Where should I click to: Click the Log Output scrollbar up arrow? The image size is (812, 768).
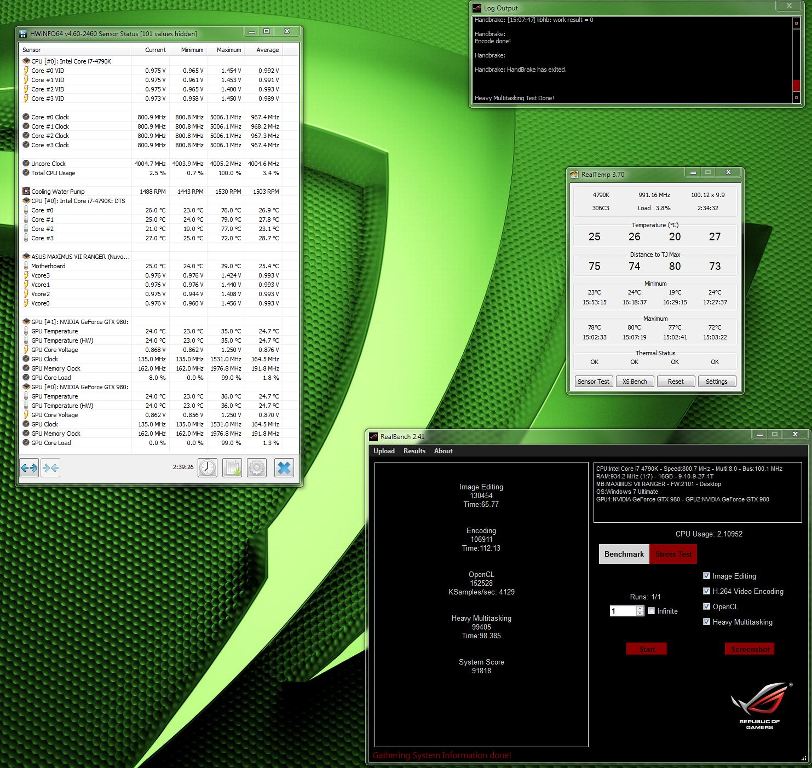pyautogui.click(x=796, y=23)
